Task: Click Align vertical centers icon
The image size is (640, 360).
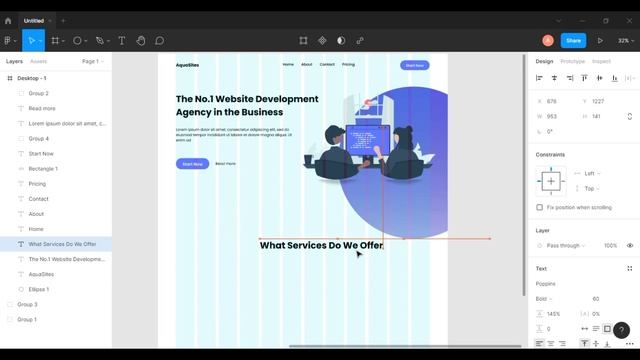Action: [600, 78]
